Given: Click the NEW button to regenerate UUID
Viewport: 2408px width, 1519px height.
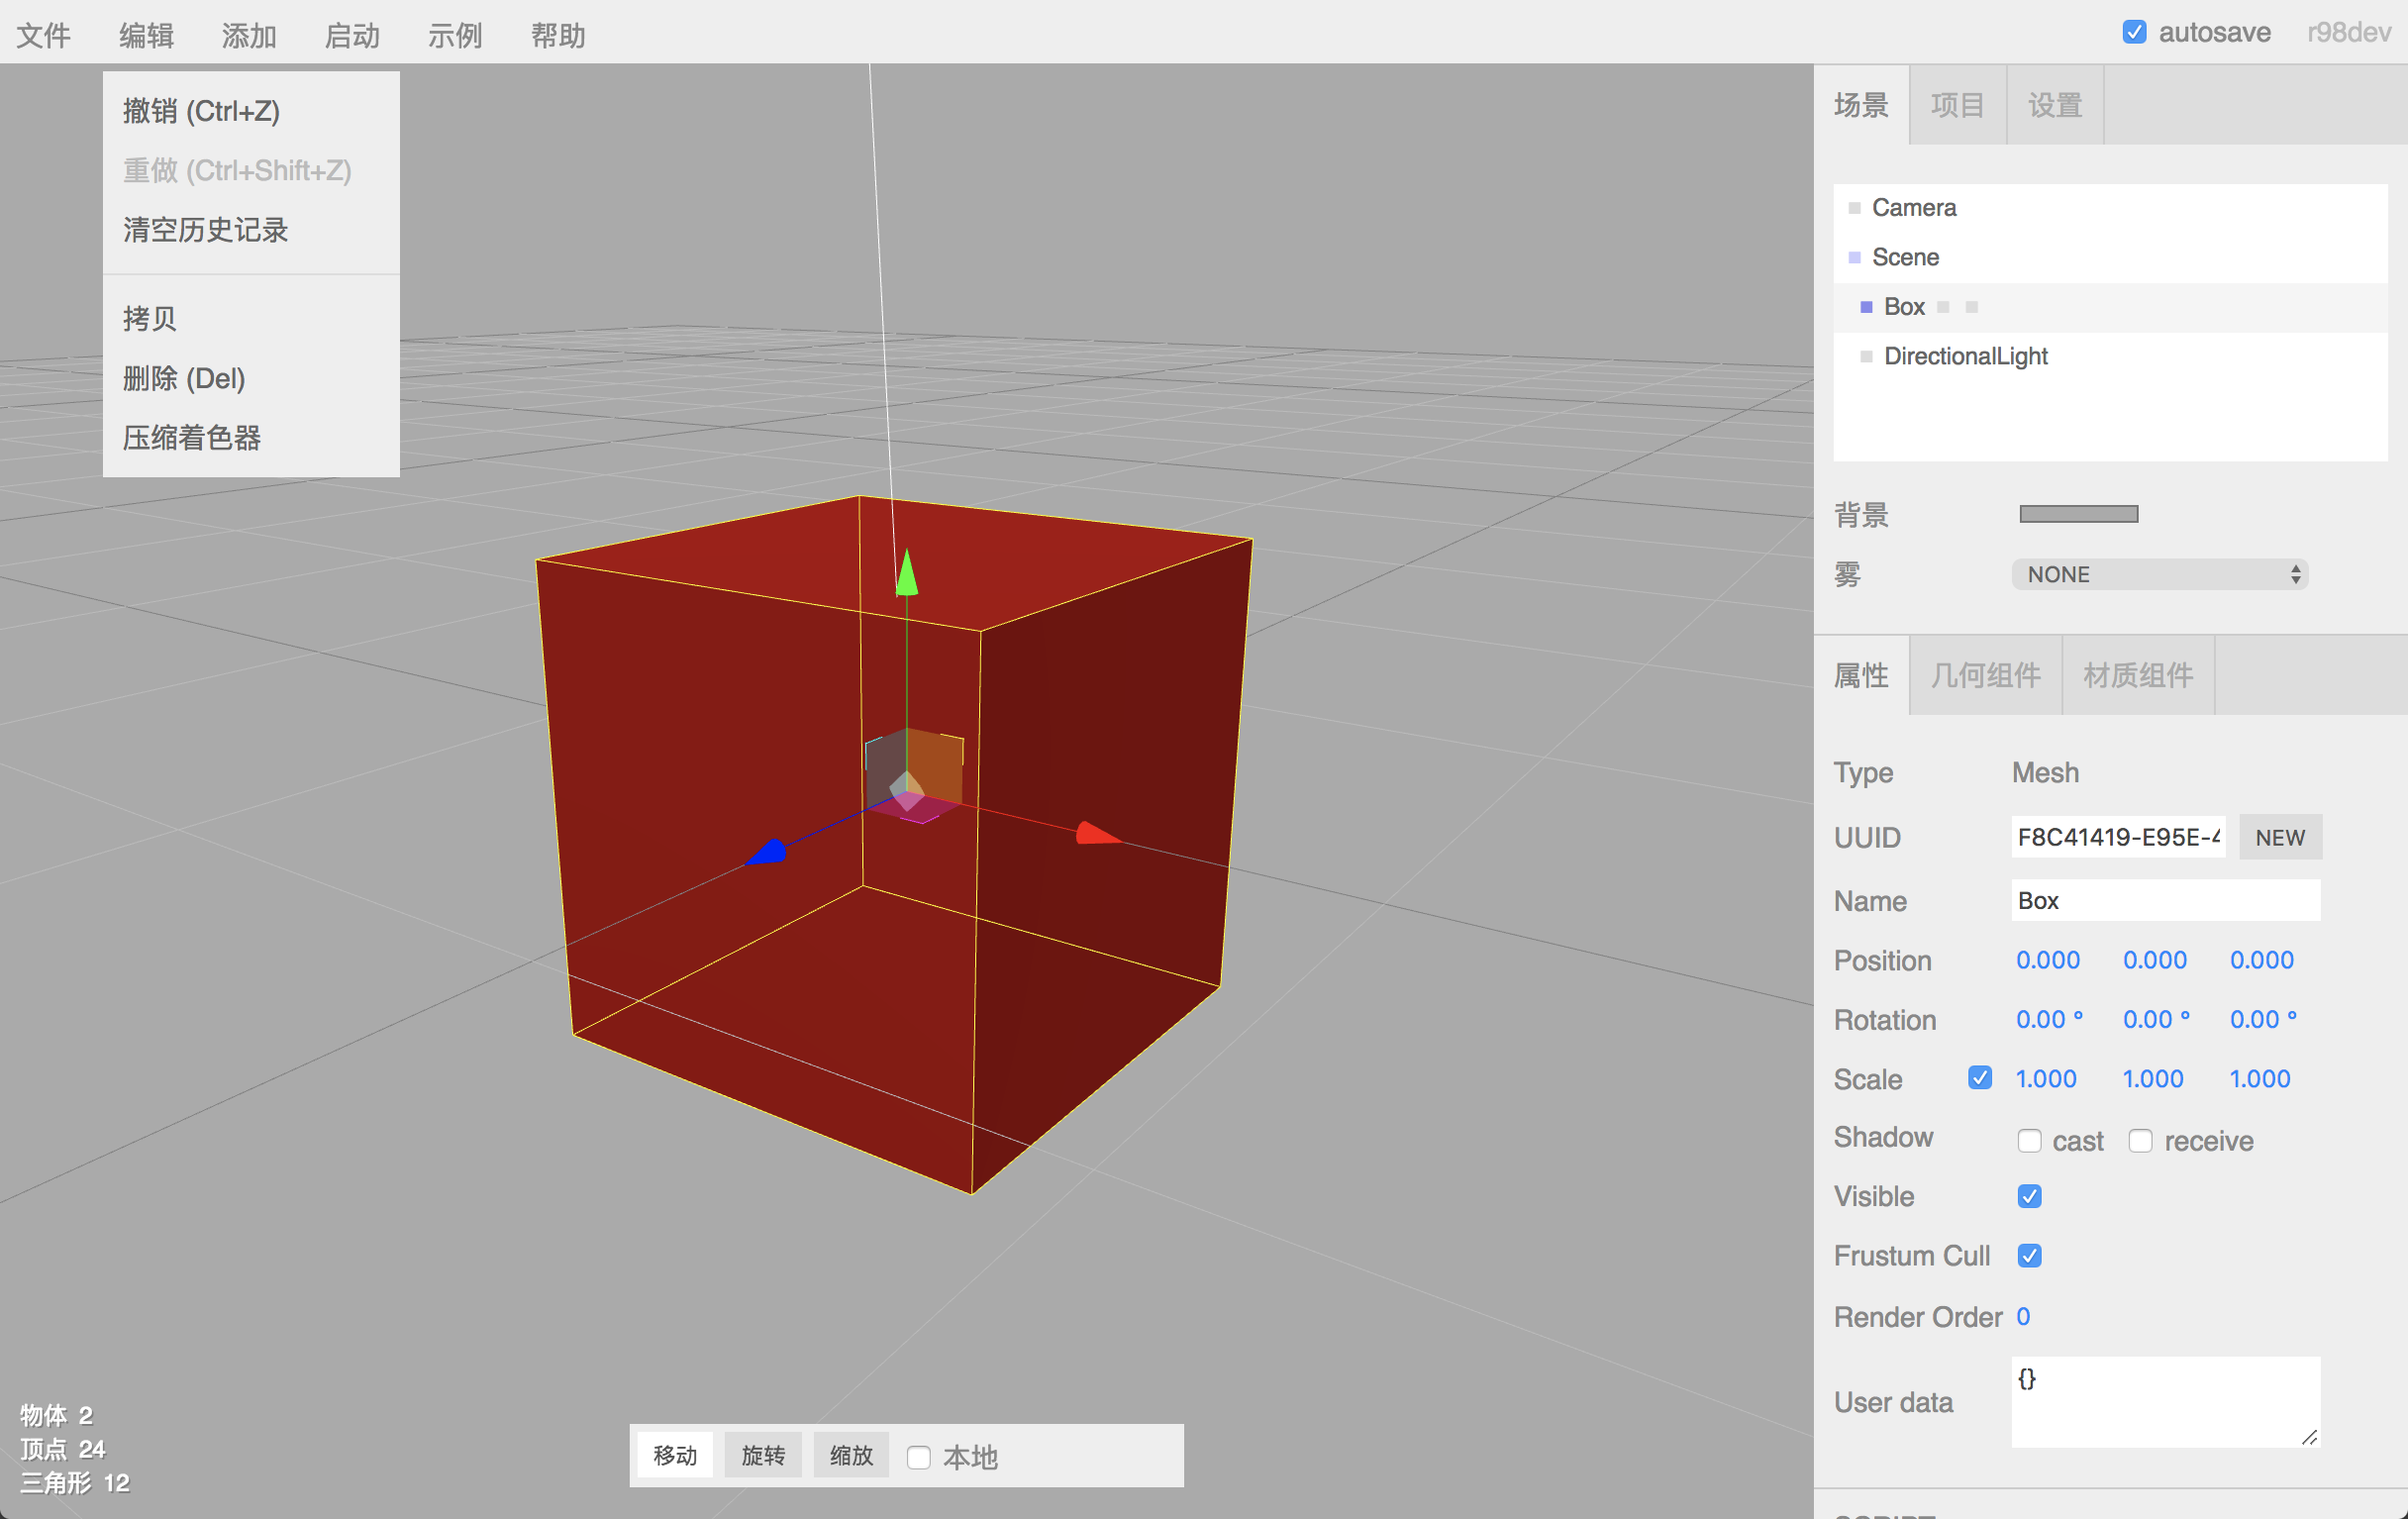Looking at the screenshot, I should tap(2280, 837).
